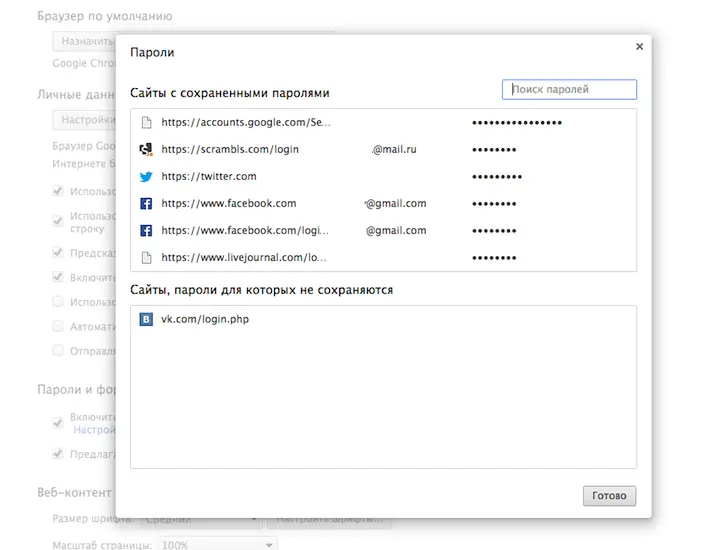Screen dimensions: 720x550
Task: Click the password dots for facebook.com/logi...
Action: pos(494,231)
